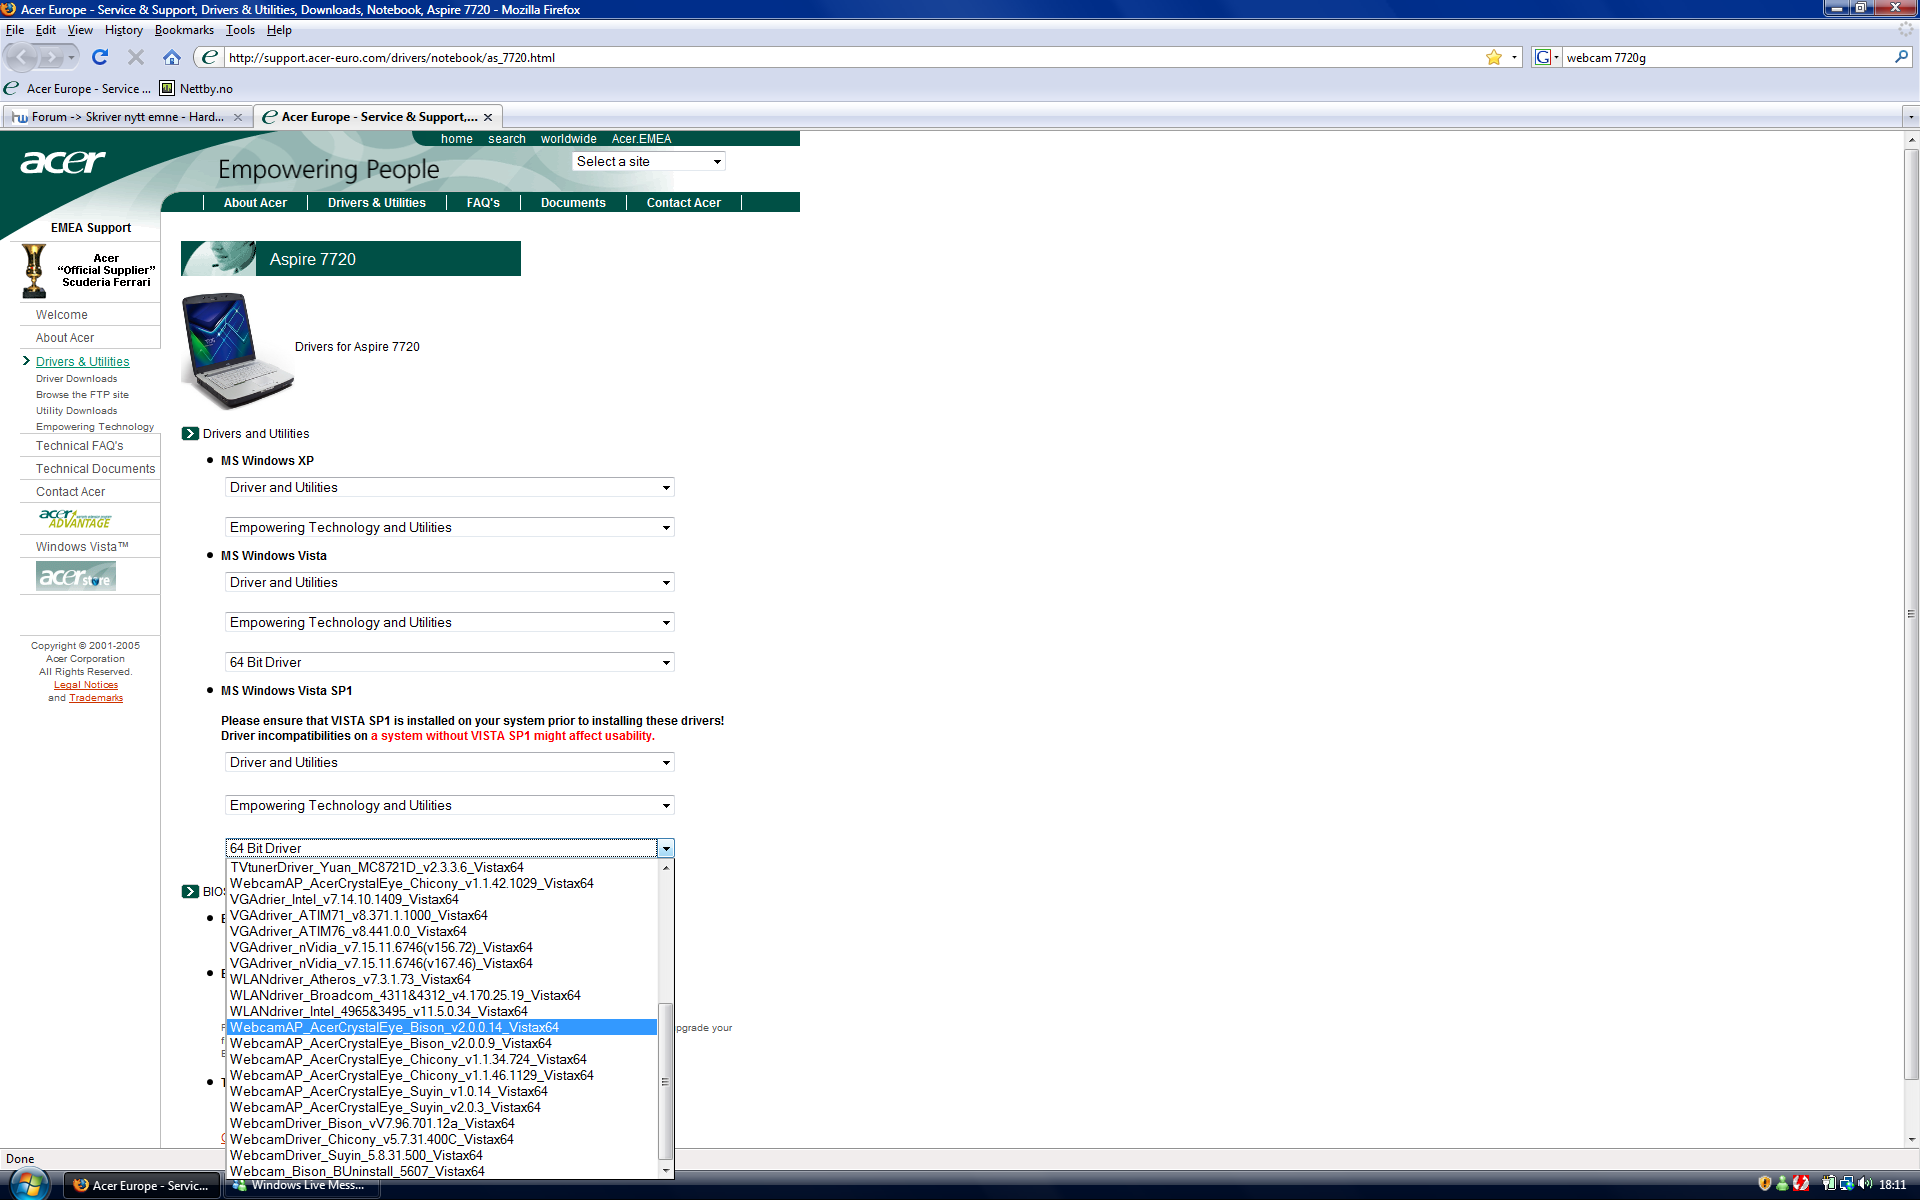Click the Contact Acer nav bar link

[684, 202]
